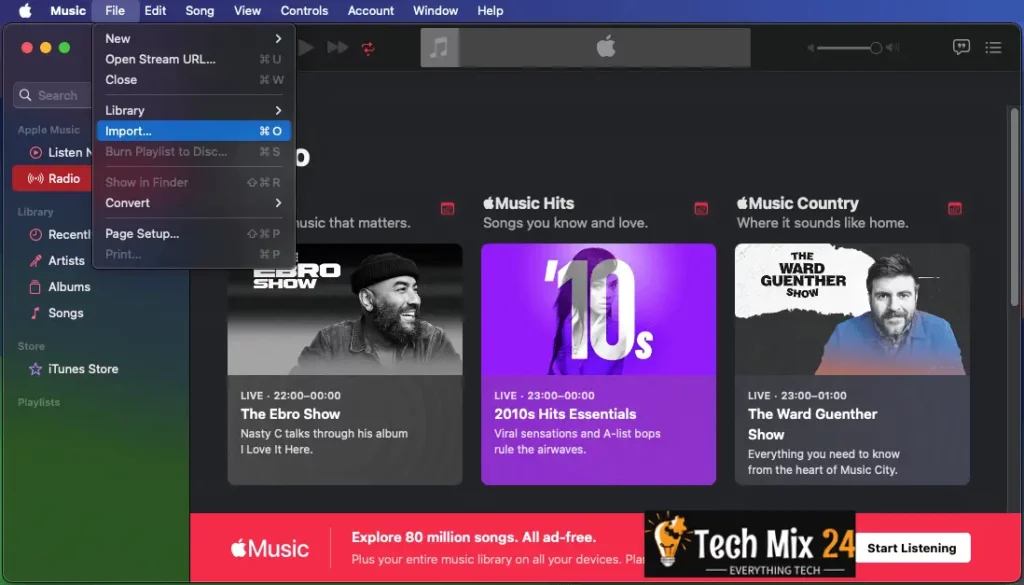Open the Recently Added library section
Viewport: 1024px width, 585px height.
click(x=60, y=234)
